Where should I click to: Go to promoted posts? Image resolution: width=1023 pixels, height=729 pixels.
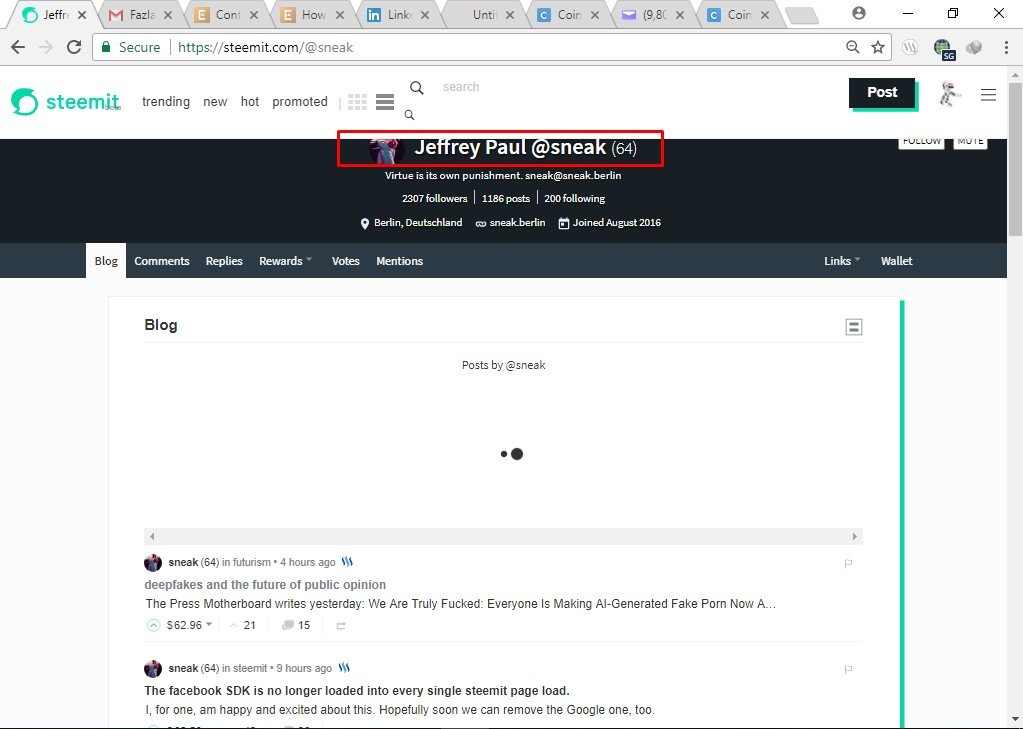point(299,102)
